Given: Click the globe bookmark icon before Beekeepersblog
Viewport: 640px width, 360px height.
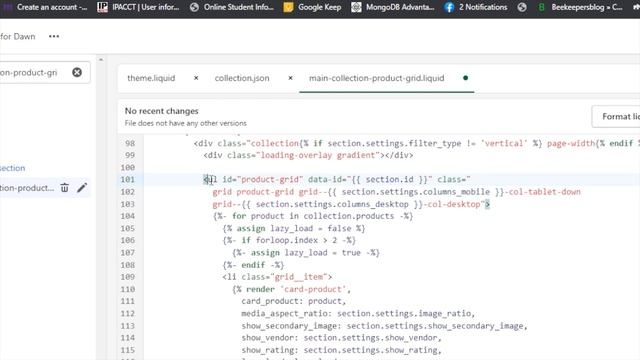Looking at the screenshot, I should [x=522, y=7].
